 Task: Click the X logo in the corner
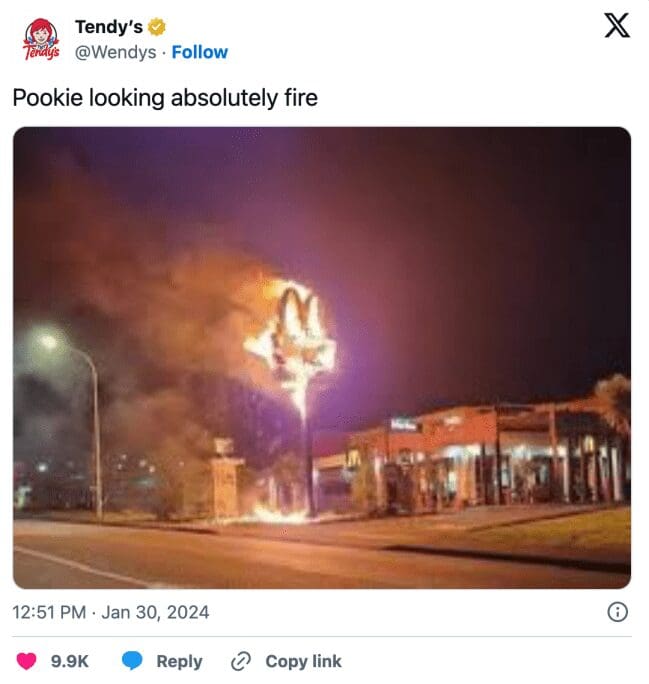[x=617, y=25]
